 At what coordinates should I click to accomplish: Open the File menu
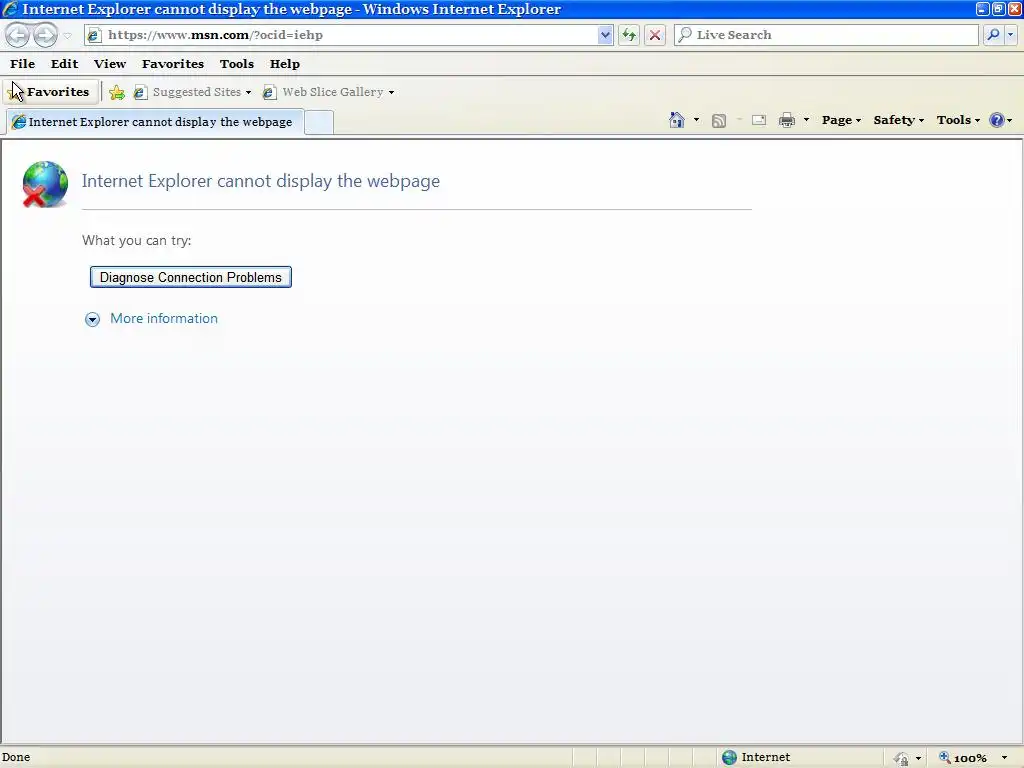click(x=22, y=64)
